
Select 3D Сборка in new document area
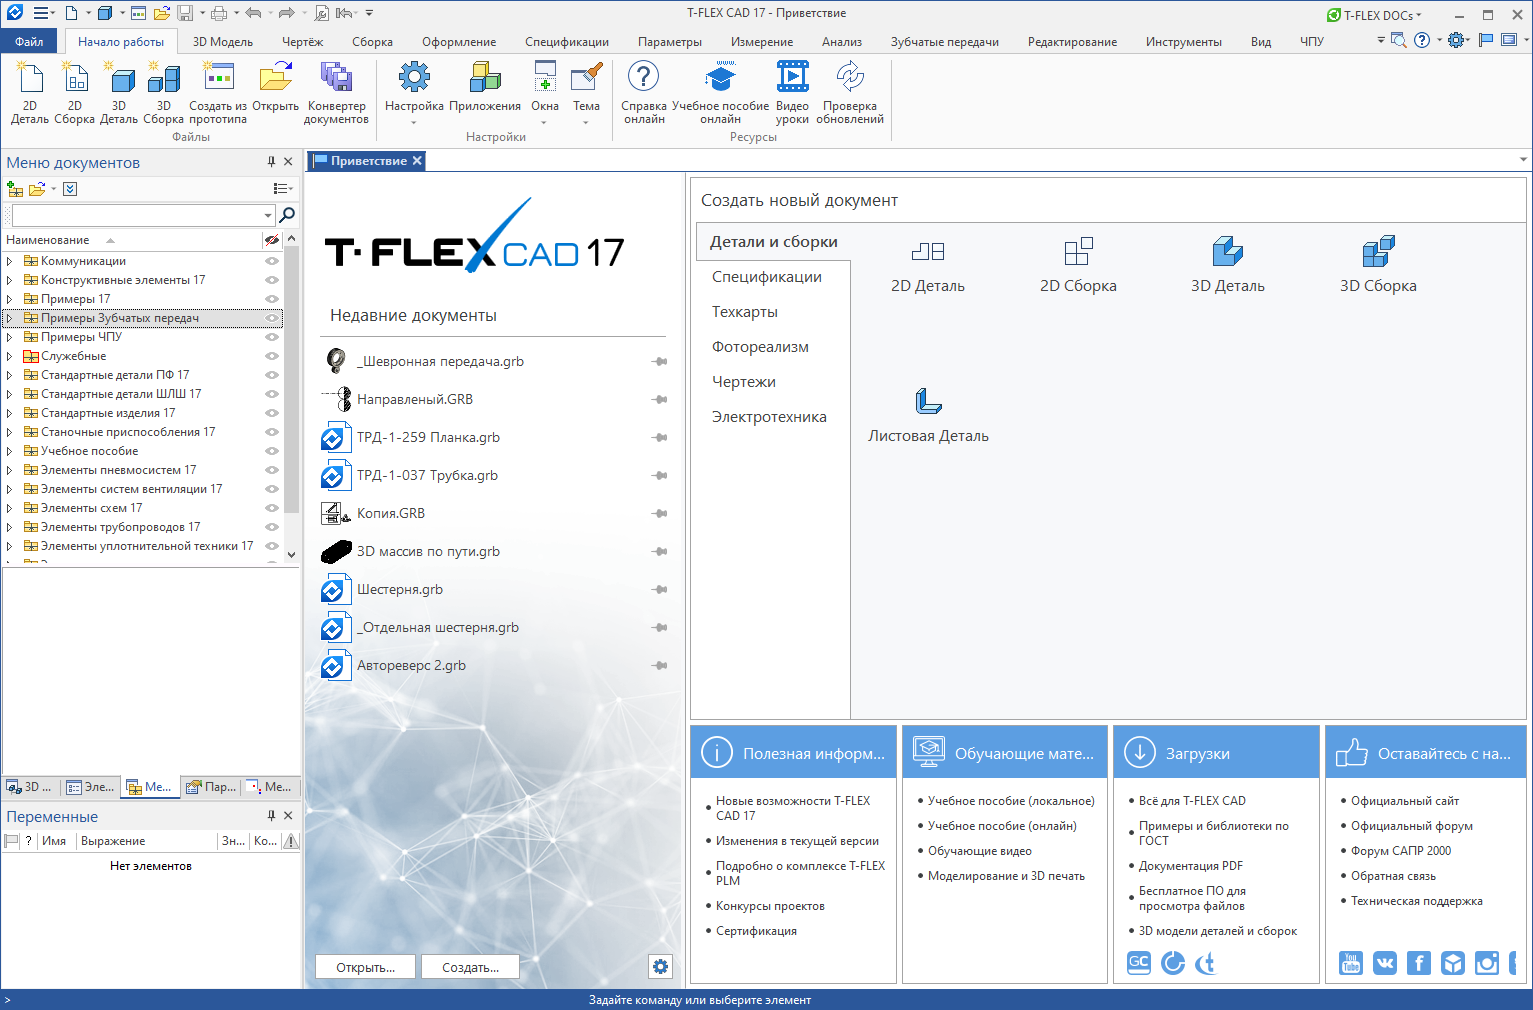point(1378,267)
